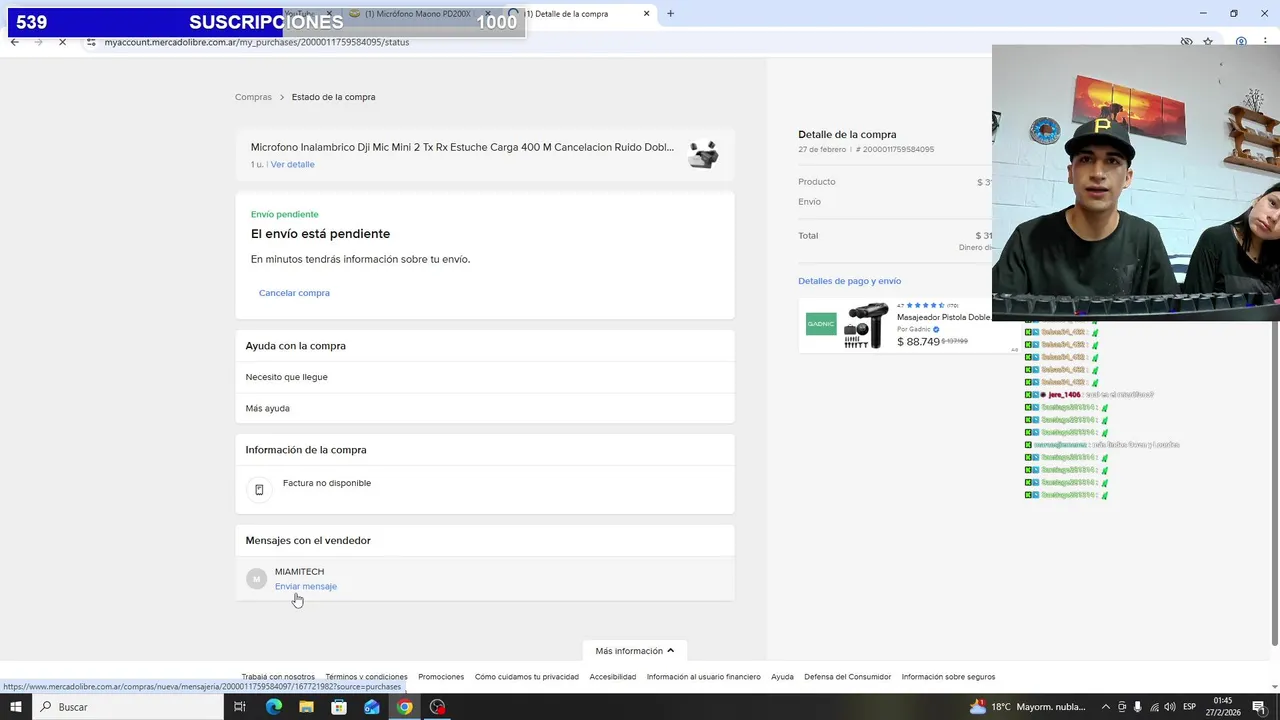Click the Gadnic brand logo in ad
The height and width of the screenshot is (720, 1280).
[x=821, y=324]
